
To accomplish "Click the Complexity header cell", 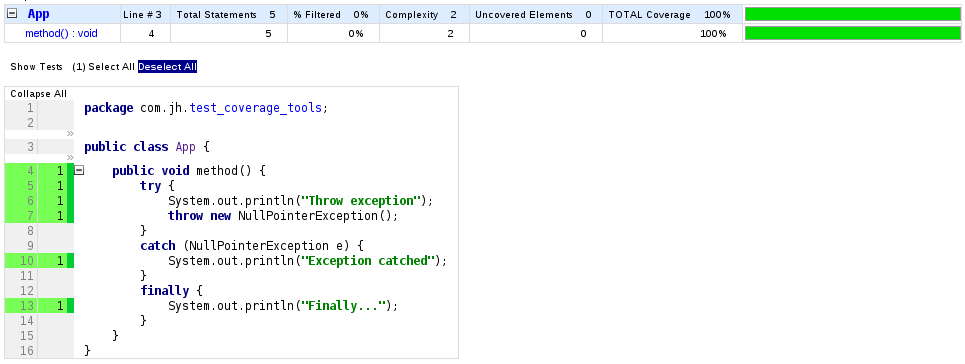I will pos(424,14).
